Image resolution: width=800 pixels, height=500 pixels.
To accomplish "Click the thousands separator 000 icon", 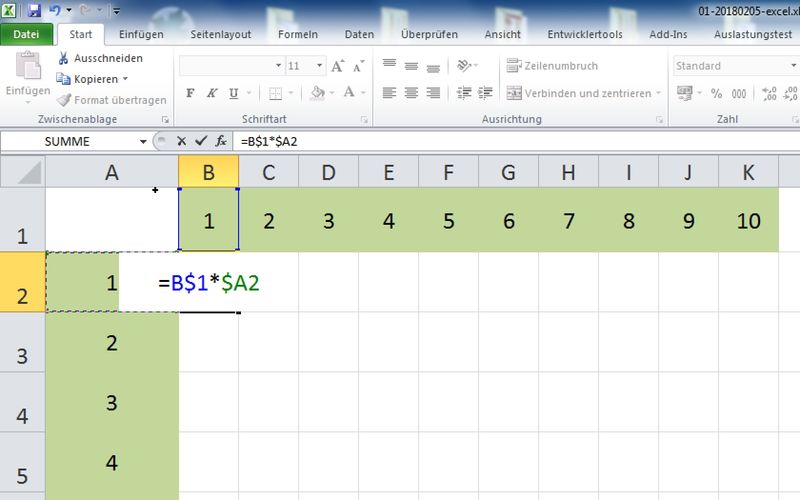I will point(739,93).
